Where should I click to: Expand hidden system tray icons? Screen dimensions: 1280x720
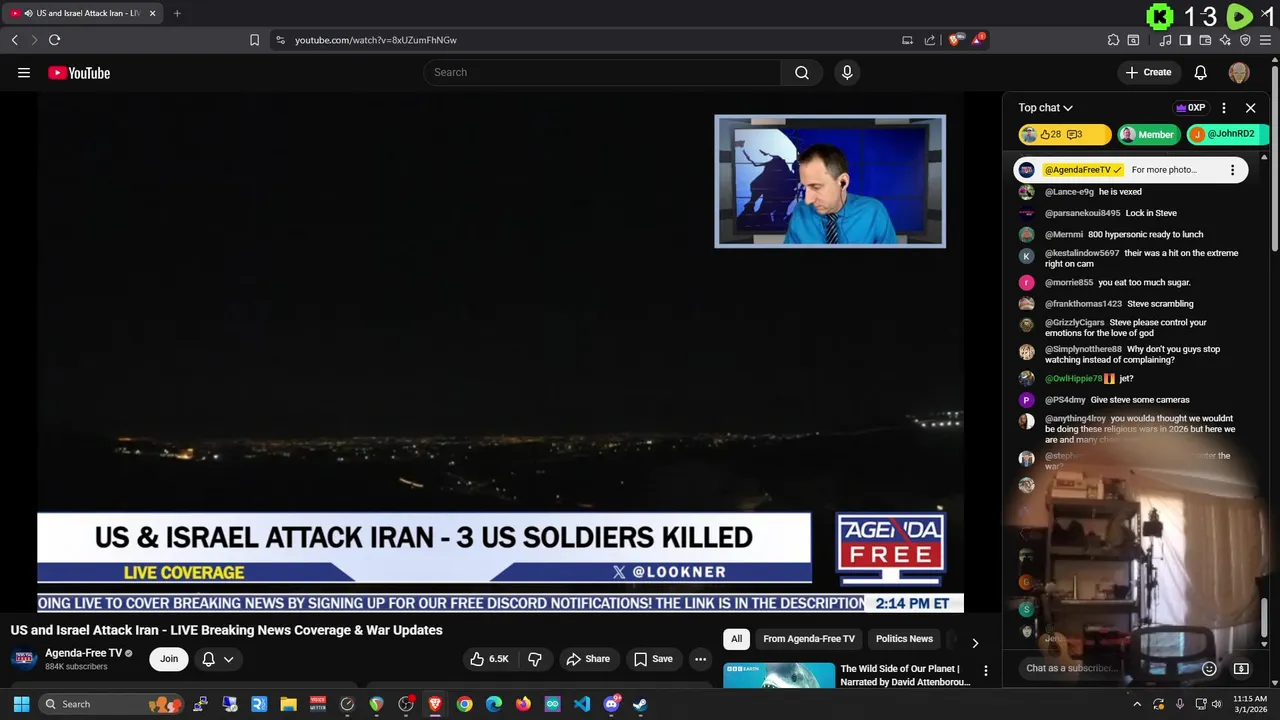[x=1137, y=704]
